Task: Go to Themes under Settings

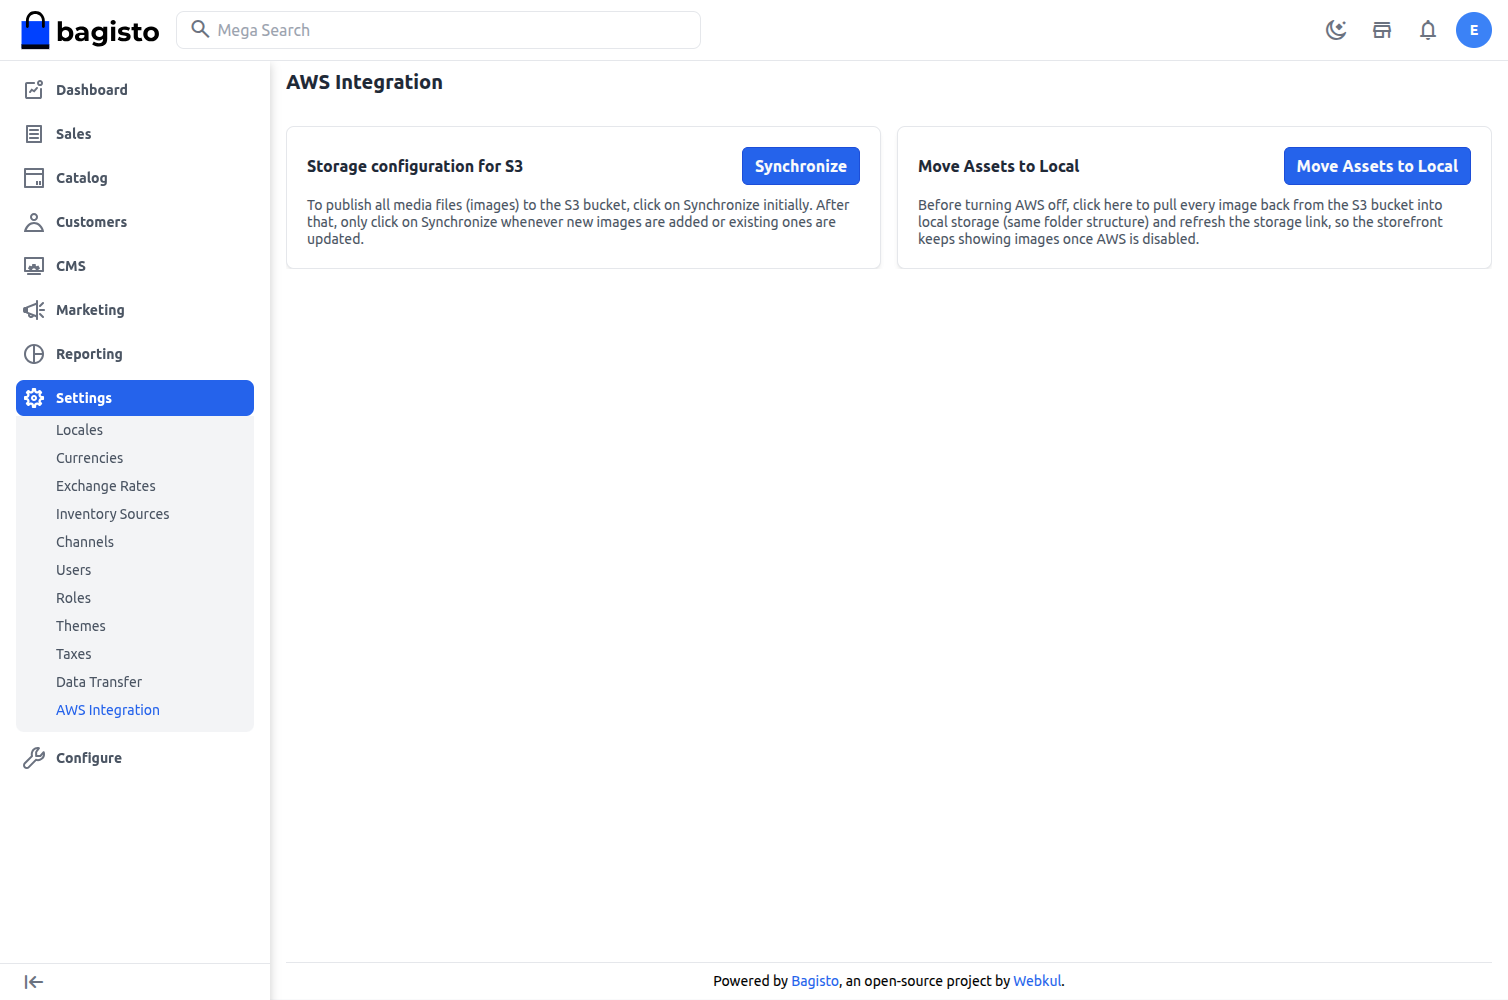Action: point(81,626)
